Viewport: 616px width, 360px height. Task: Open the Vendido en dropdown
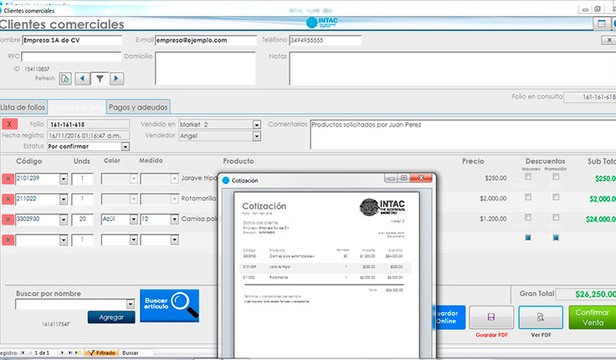(x=257, y=125)
